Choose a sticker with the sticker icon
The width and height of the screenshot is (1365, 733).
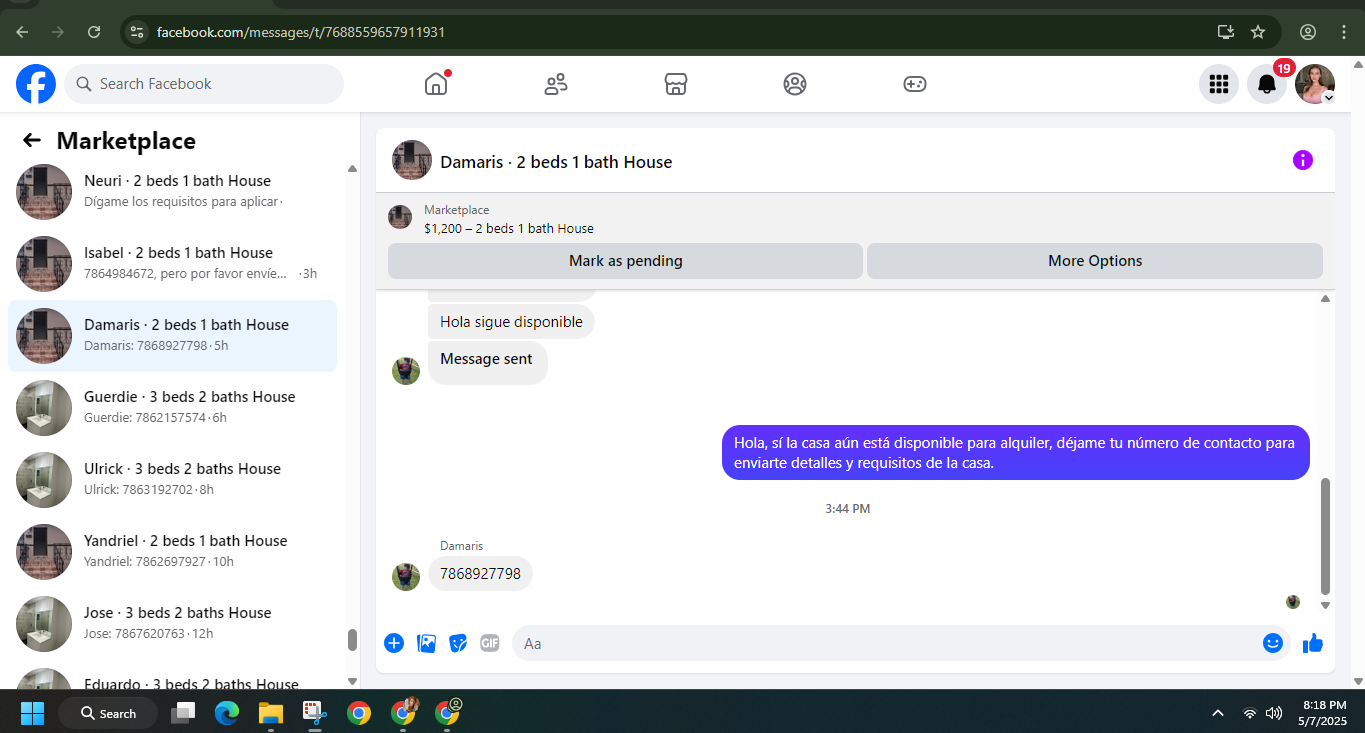(458, 643)
